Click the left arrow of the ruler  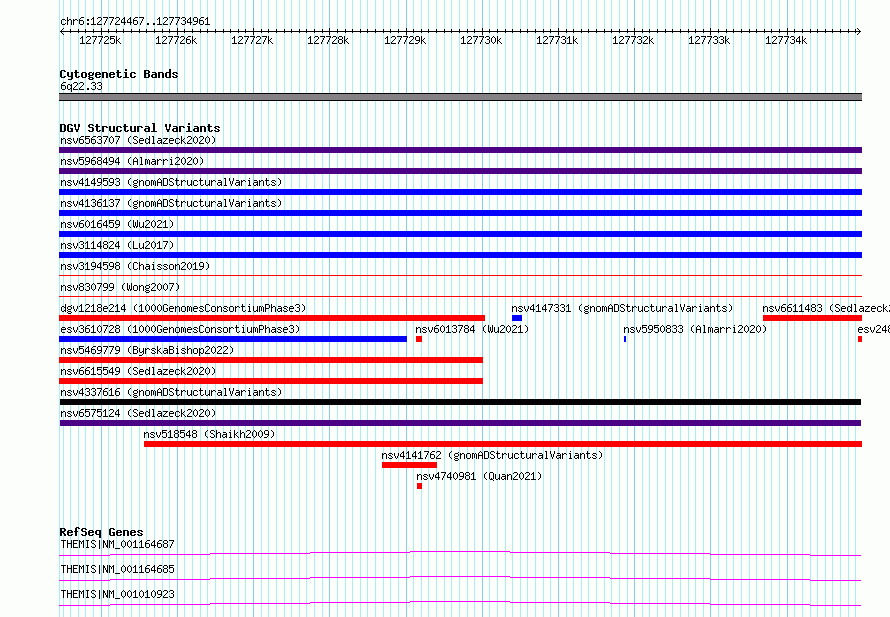(x=62, y=32)
